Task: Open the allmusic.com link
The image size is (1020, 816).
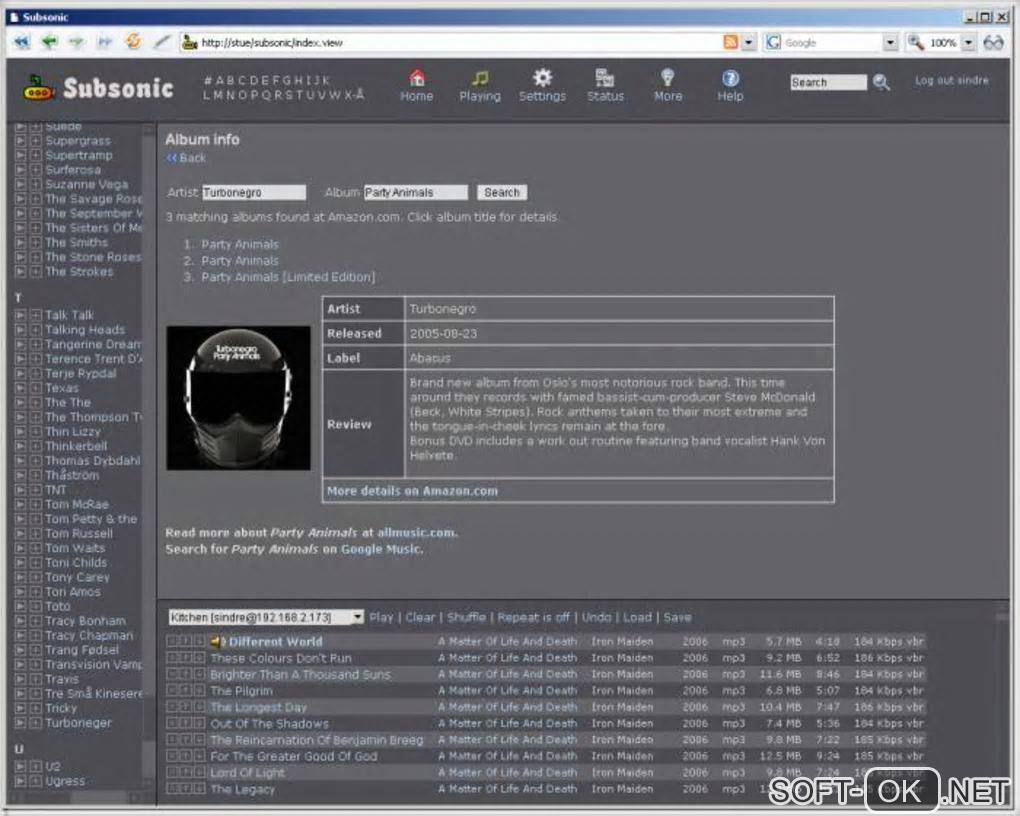Action: (416, 532)
